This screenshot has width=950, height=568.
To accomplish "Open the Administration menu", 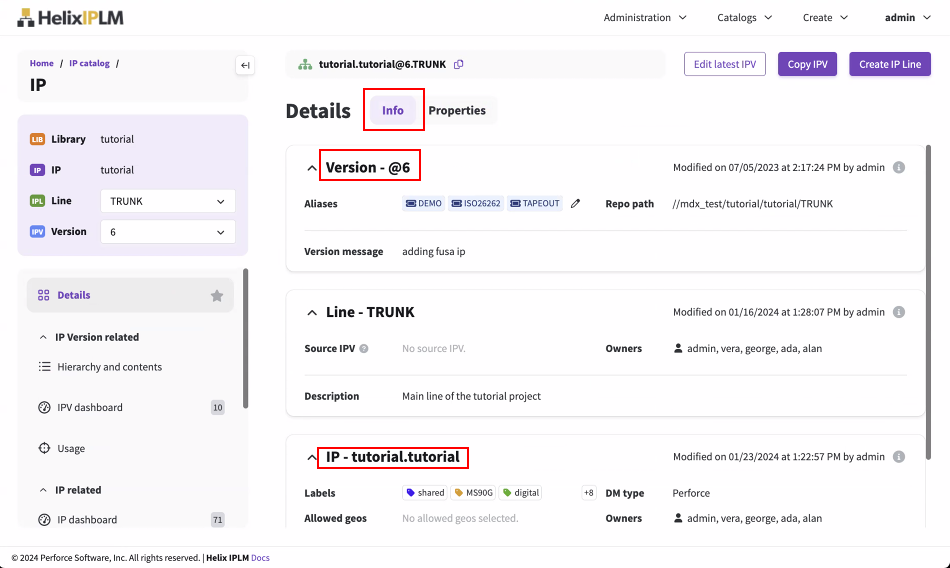I will pos(646,17).
